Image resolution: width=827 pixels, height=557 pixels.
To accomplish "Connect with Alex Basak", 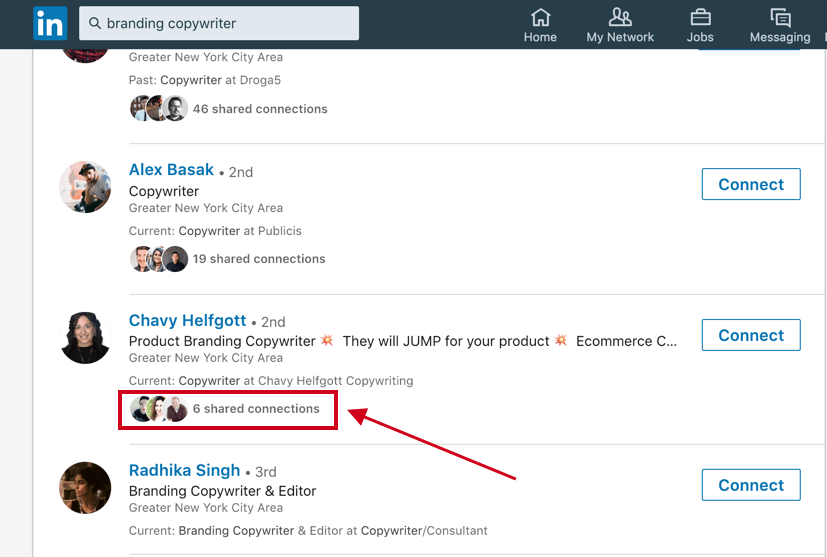I will 751,184.
